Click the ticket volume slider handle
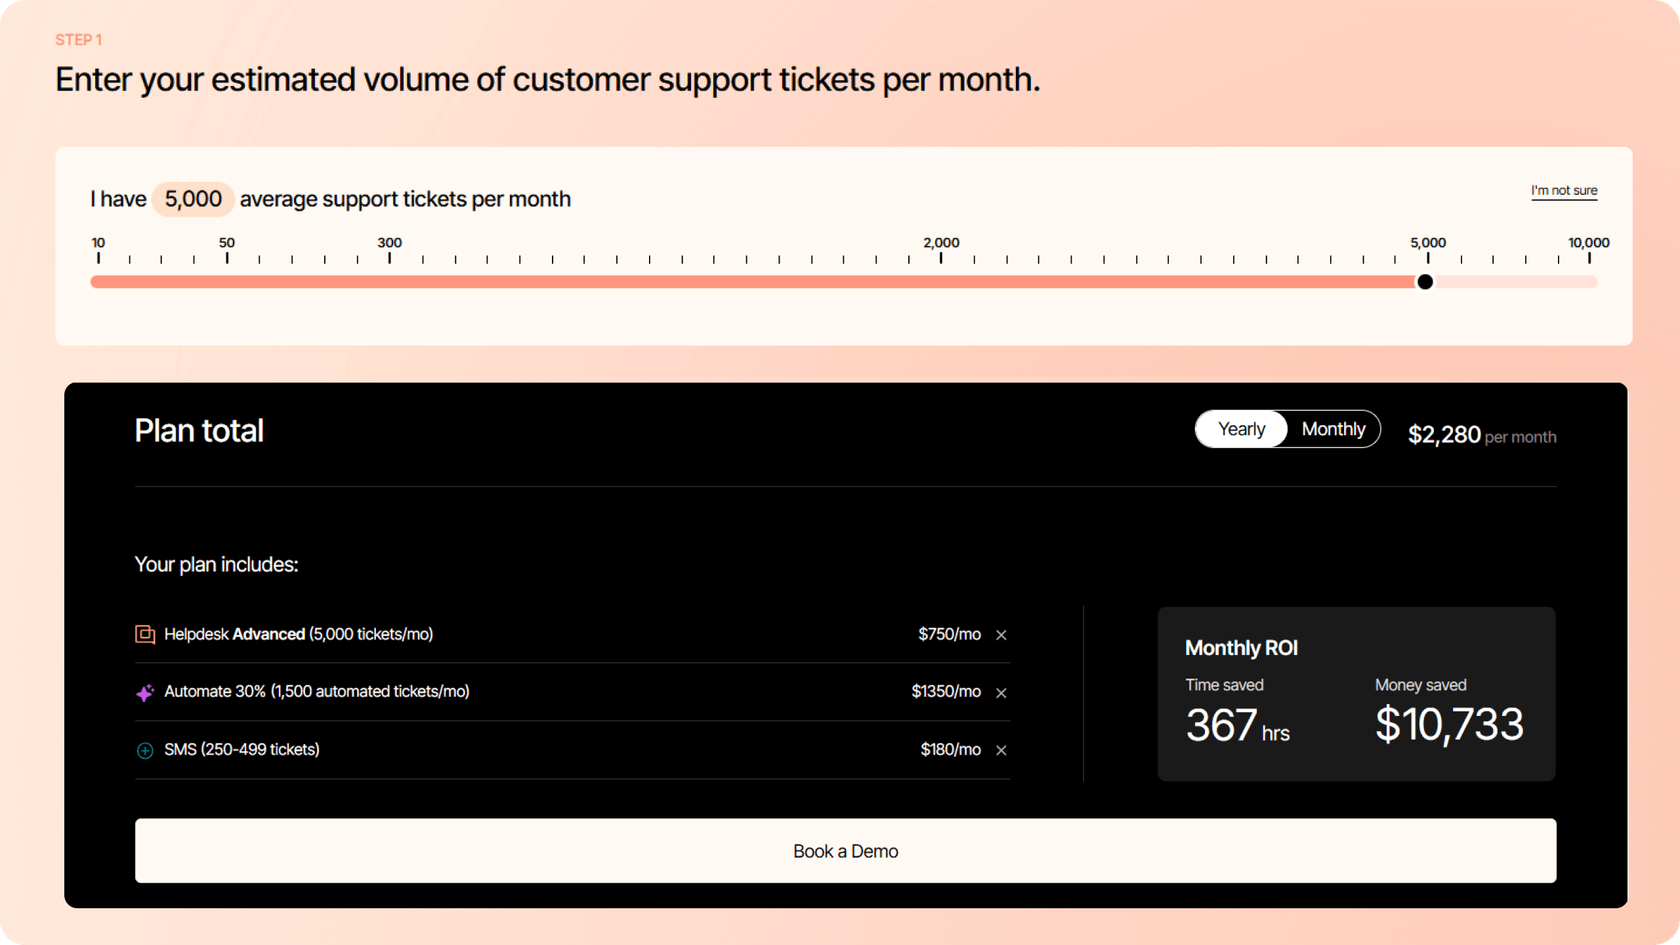This screenshot has width=1680, height=945. coord(1425,282)
